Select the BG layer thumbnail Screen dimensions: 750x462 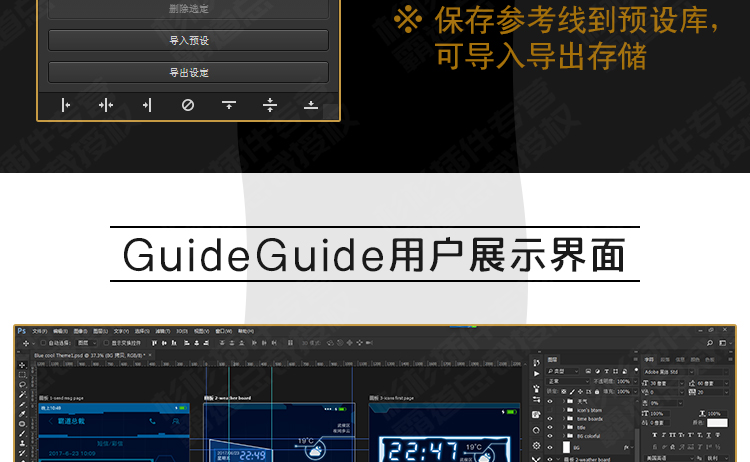566,447
